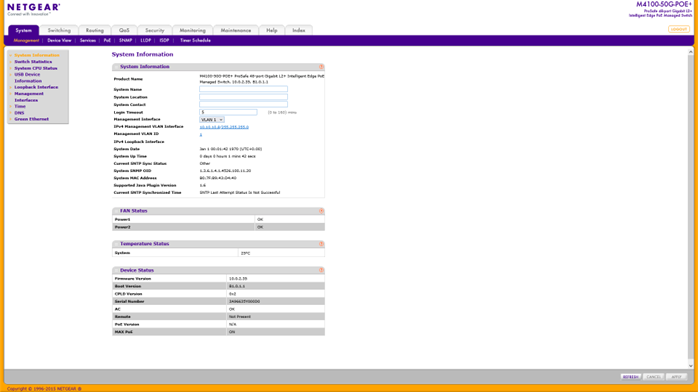Open DNS in the sidebar
The height and width of the screenshot is (392, 698).
tap(19, 113)
